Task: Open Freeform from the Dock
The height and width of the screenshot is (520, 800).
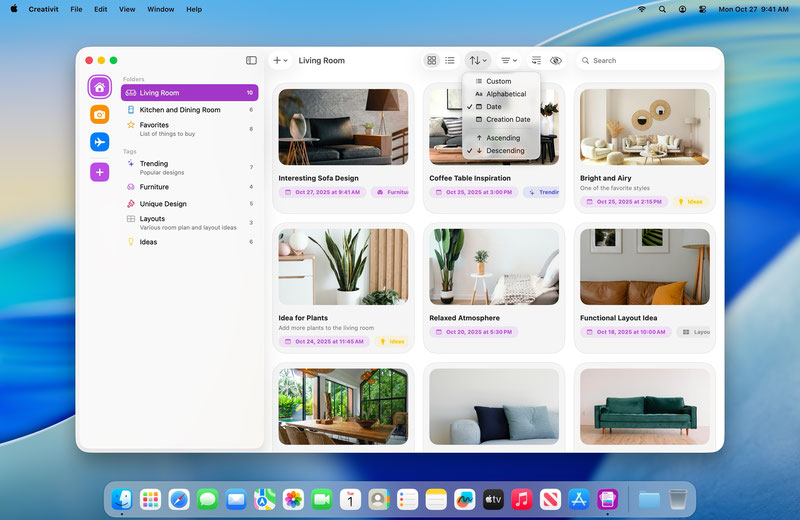Action: tap(464, 498)
